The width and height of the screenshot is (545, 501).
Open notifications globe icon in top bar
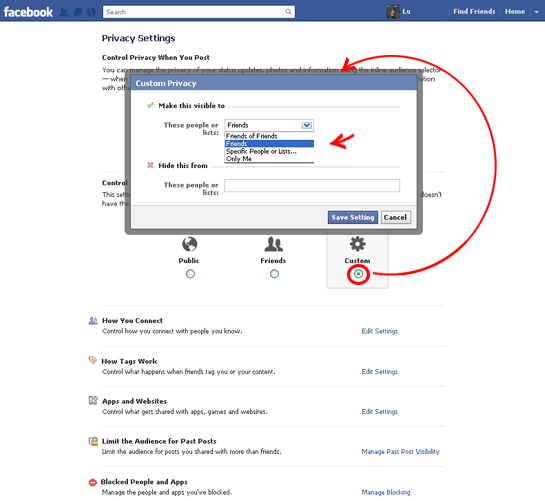click(x=91, y=13)
